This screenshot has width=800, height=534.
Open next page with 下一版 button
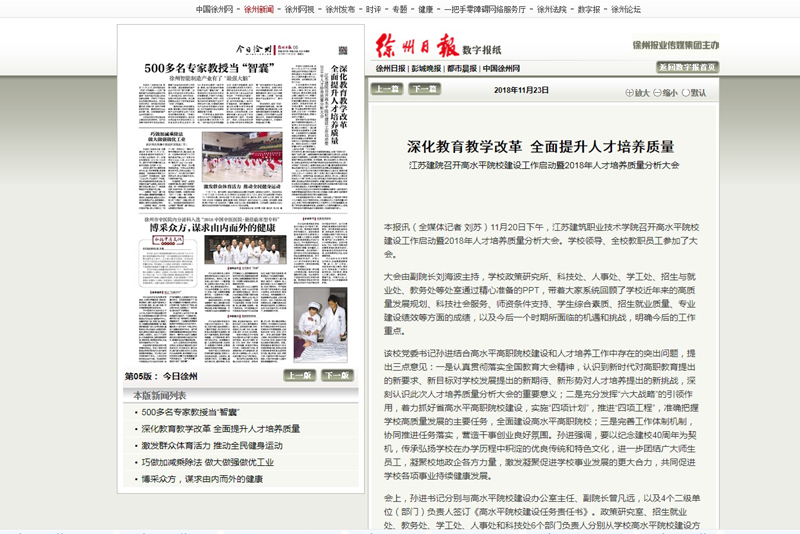coord(336,376)
